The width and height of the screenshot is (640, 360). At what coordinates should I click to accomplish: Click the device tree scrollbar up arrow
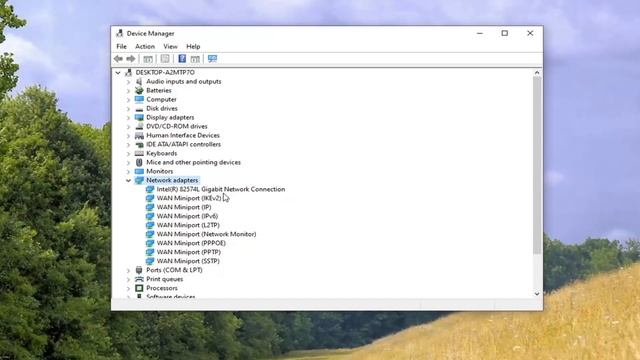(537, 73)
